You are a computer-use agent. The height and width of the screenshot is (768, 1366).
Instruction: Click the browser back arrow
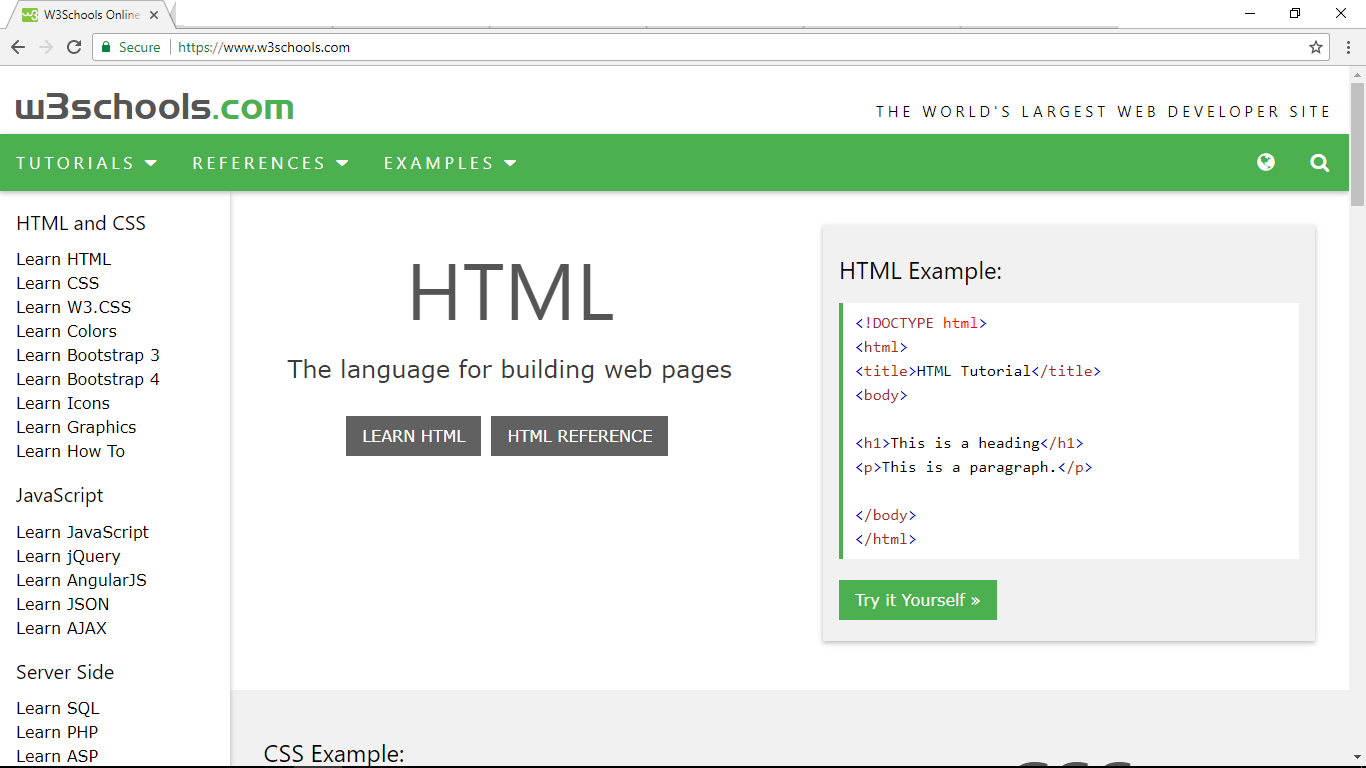[x=18, y=47]
